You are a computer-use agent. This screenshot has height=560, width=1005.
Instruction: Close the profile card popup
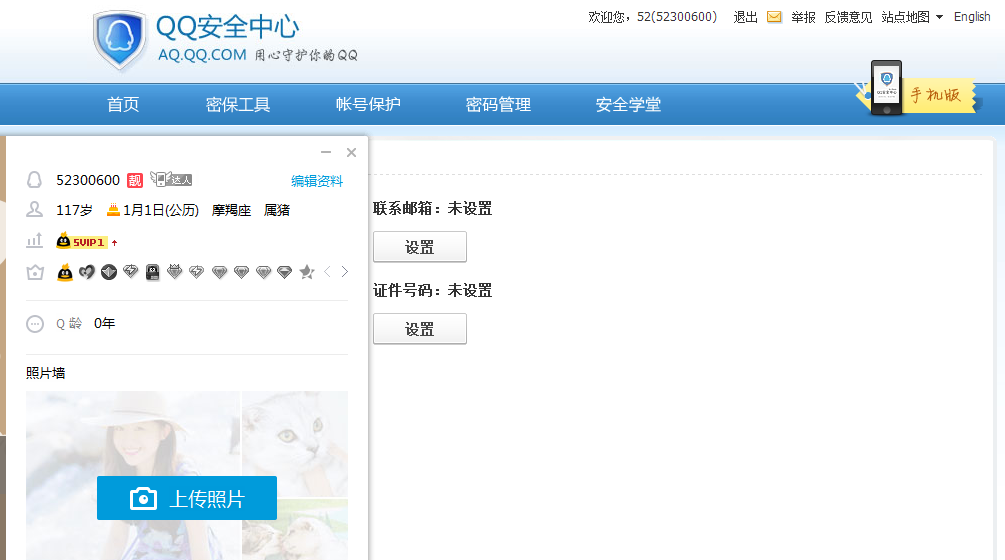[x=351, y=152]
